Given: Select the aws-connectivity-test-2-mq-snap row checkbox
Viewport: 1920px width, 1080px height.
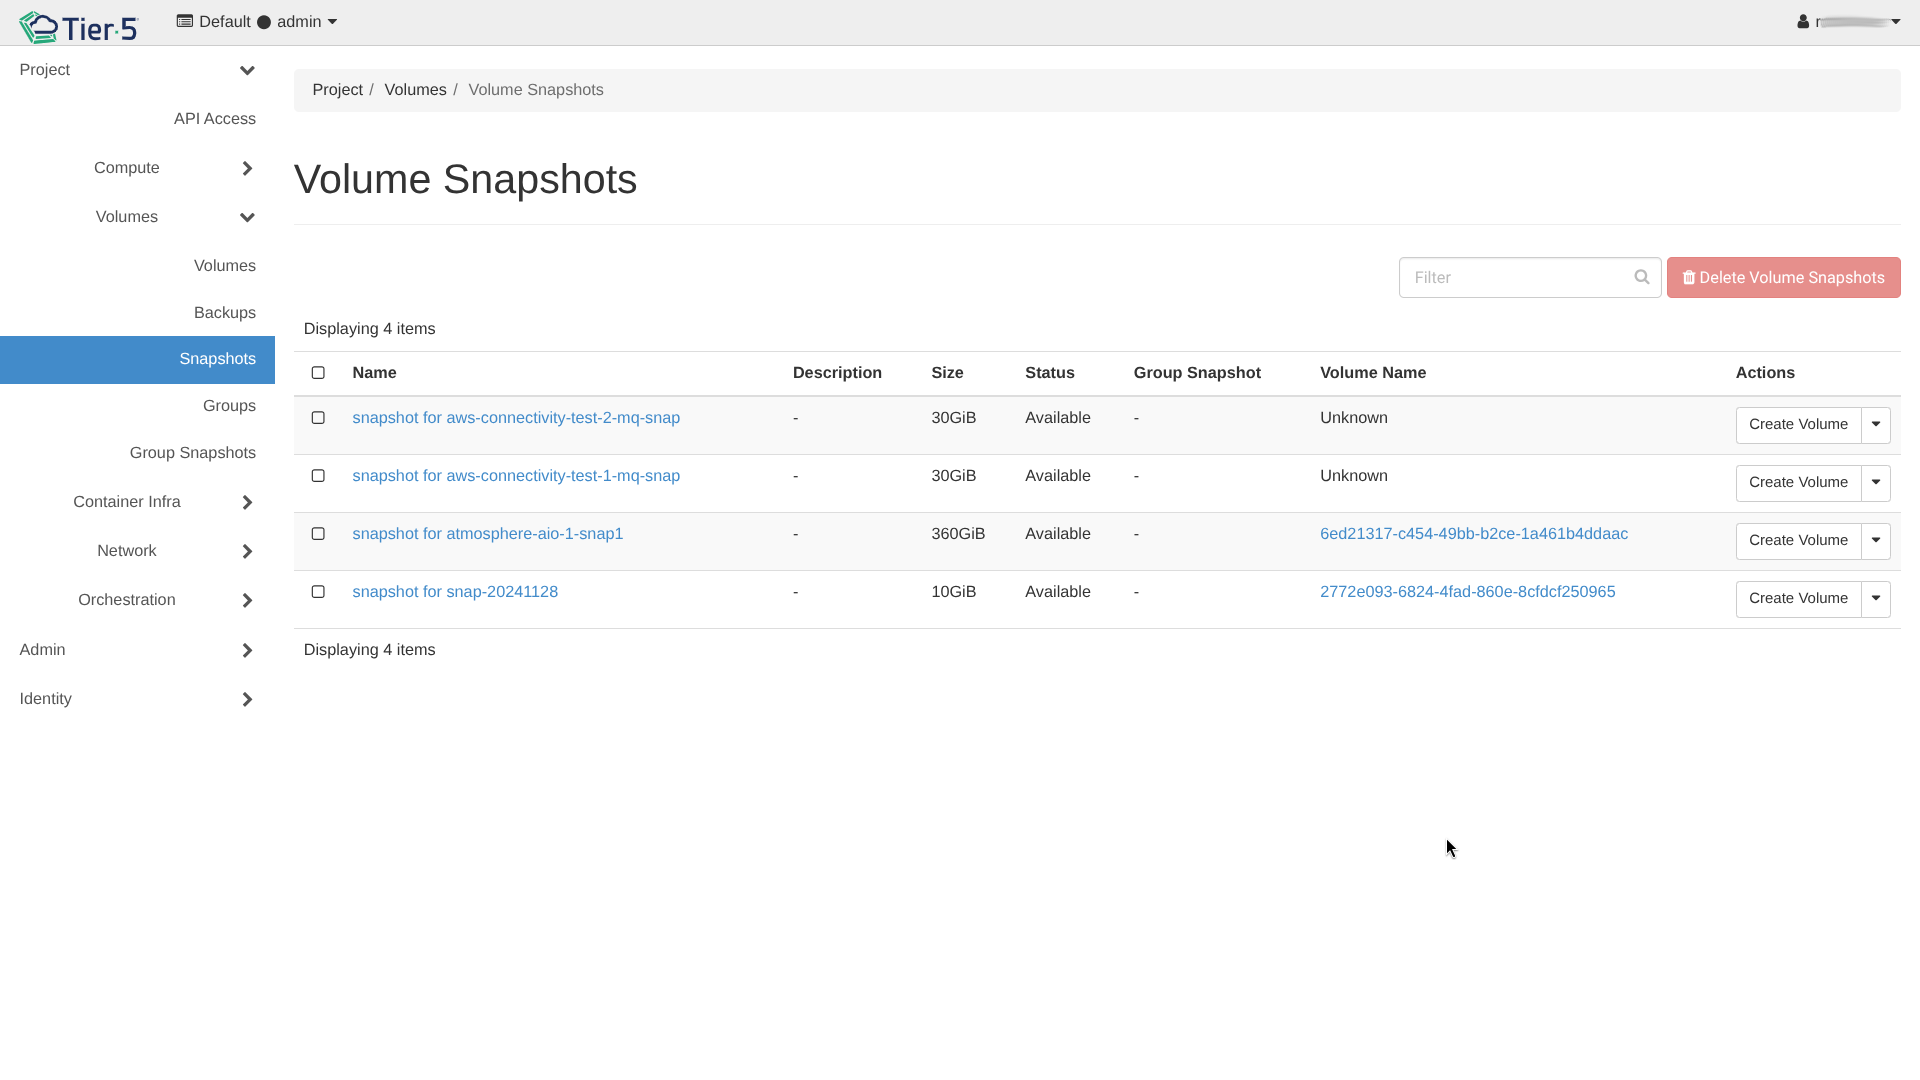Looking at the screenshot, I should 318,418.
